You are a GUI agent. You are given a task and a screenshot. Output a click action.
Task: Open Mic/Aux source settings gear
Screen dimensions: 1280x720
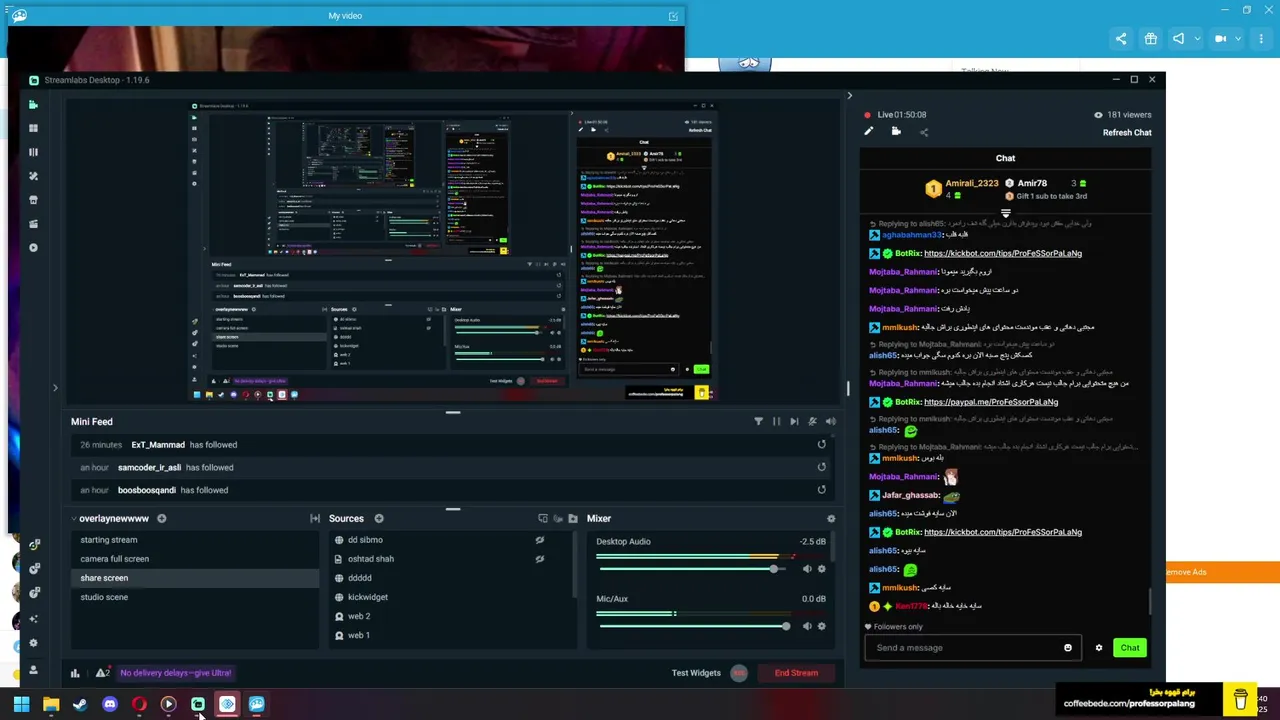point(822,626)
